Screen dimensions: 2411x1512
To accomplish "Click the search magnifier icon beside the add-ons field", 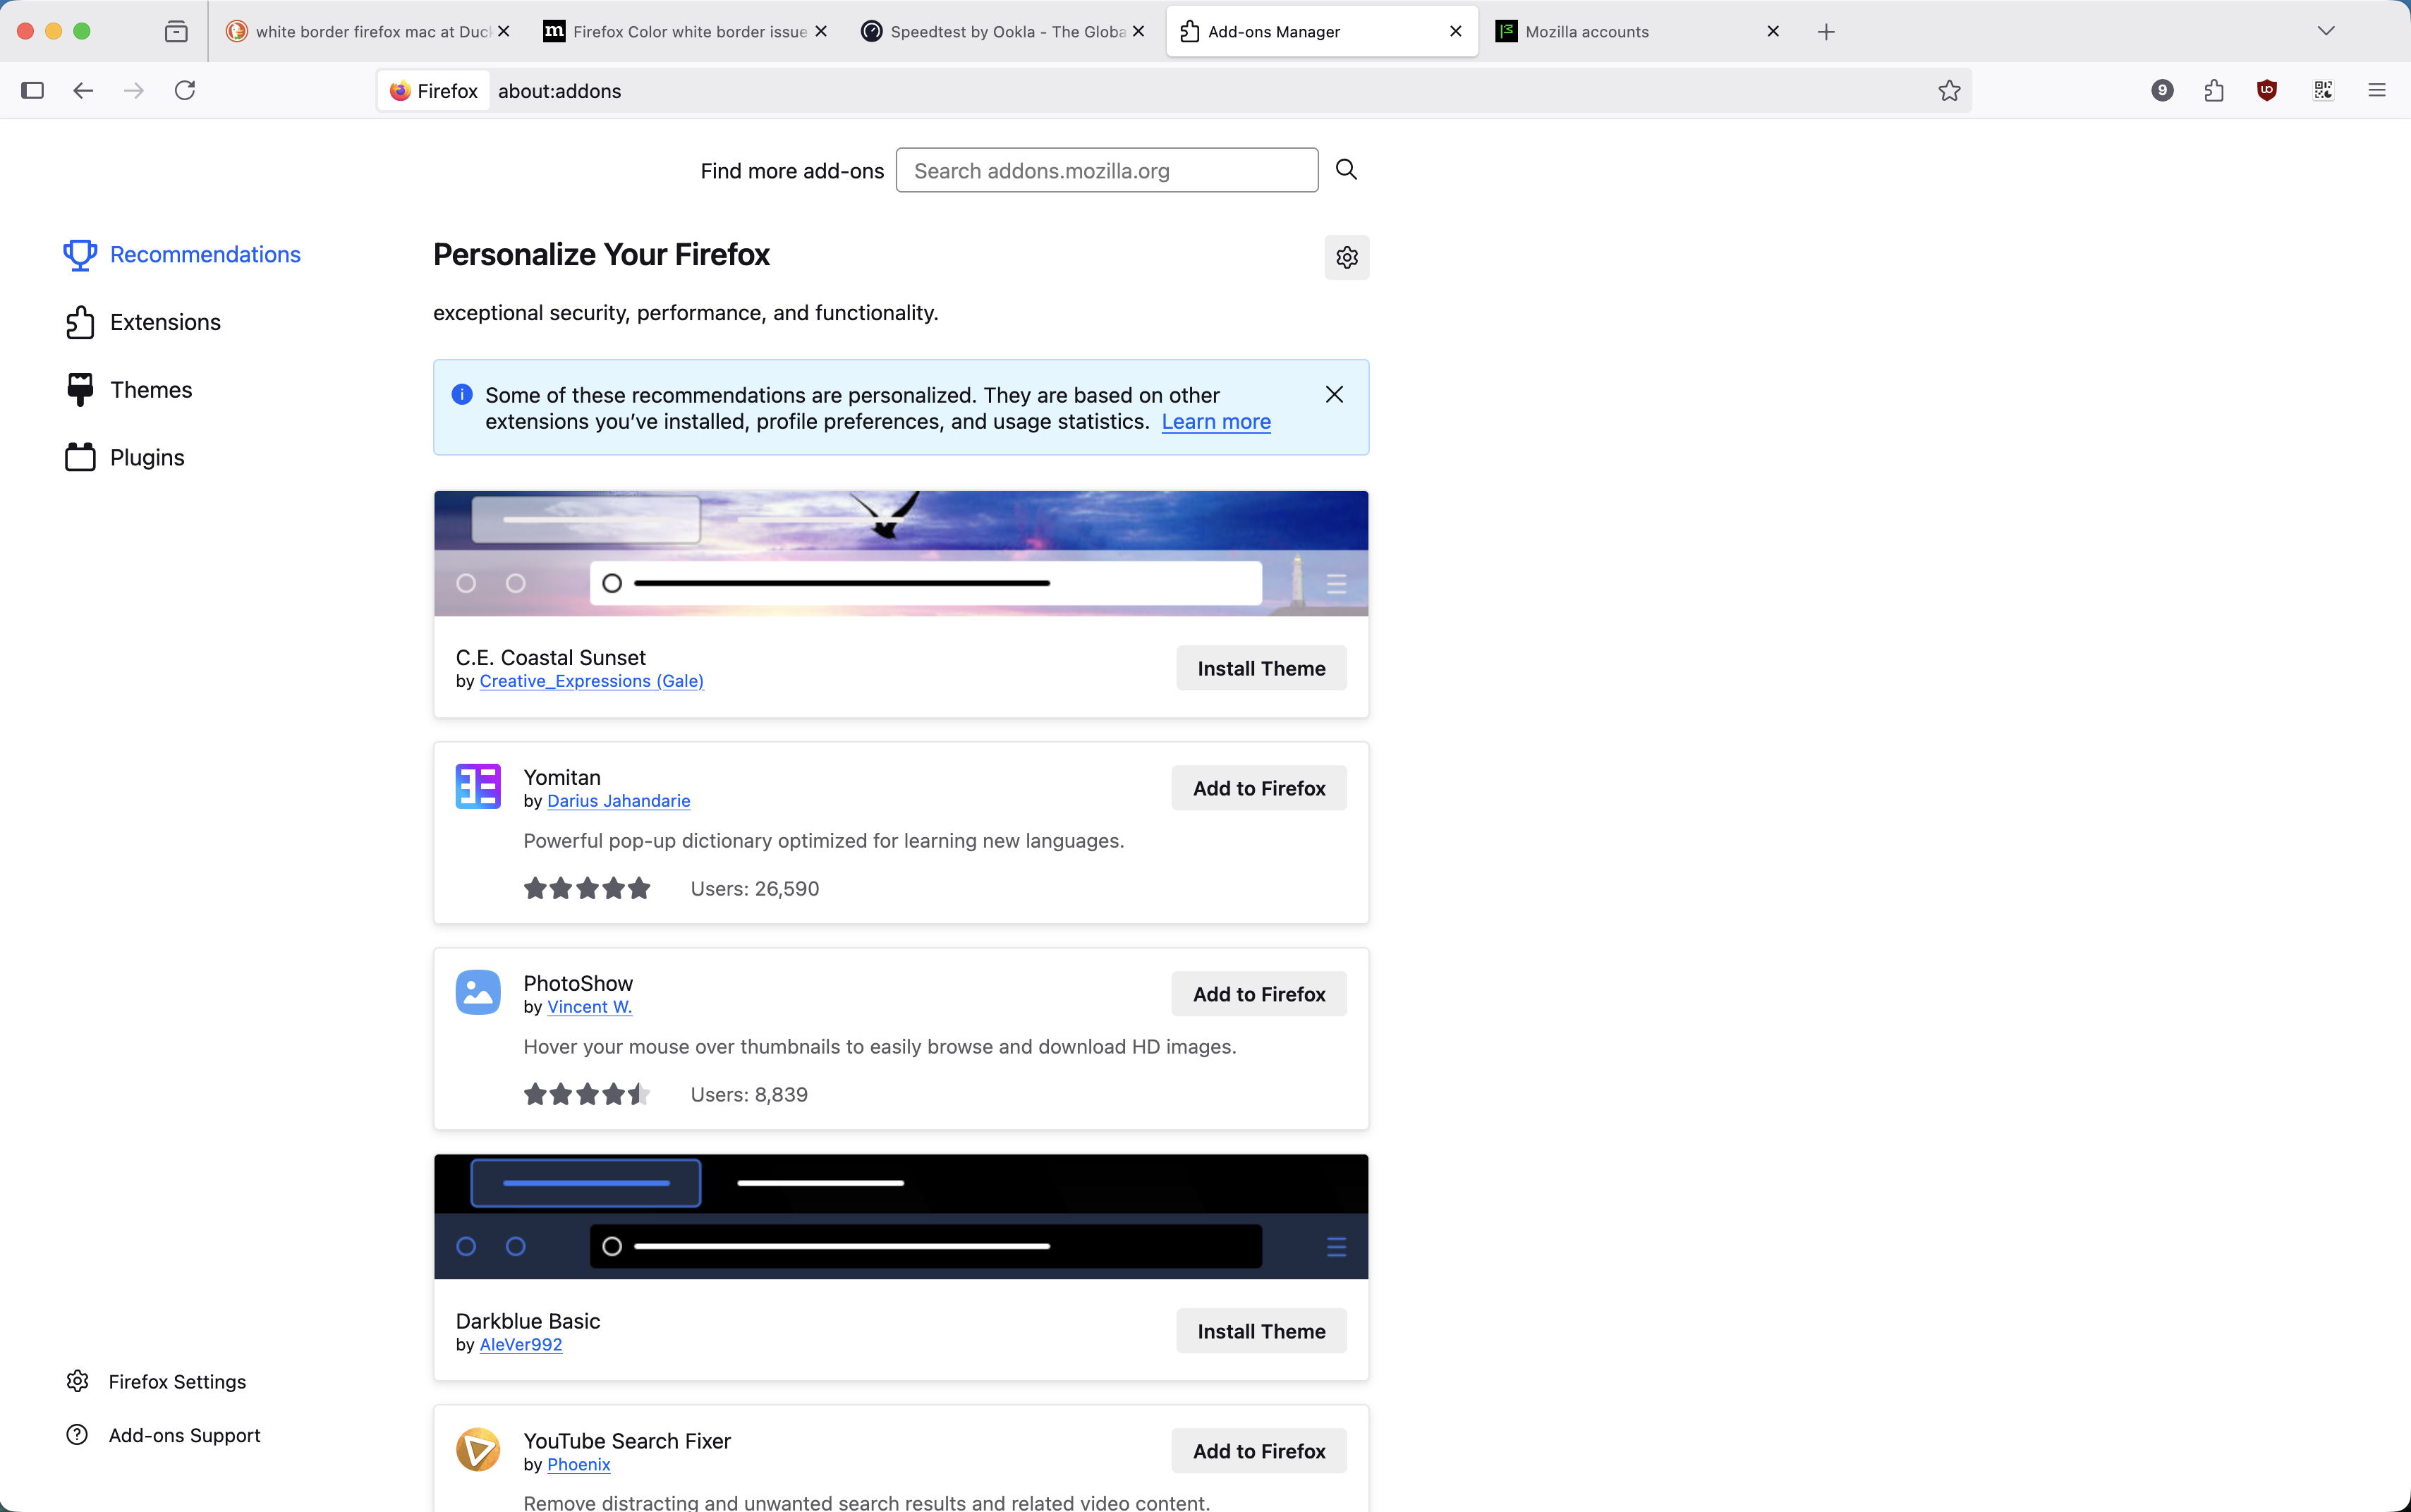I will 1346,170.
